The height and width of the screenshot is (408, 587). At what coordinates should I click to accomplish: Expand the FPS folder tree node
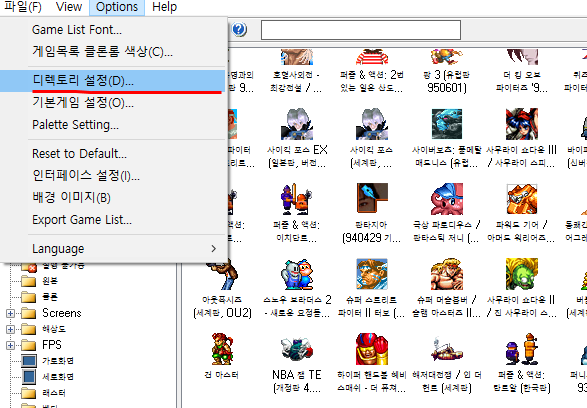coord(10,345)
